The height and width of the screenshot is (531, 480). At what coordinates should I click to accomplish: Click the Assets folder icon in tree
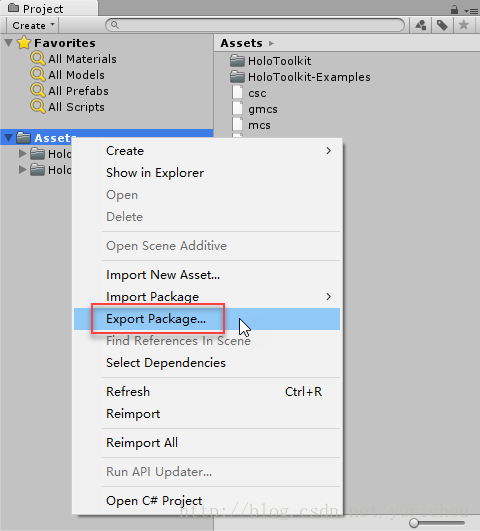point(23,137)
